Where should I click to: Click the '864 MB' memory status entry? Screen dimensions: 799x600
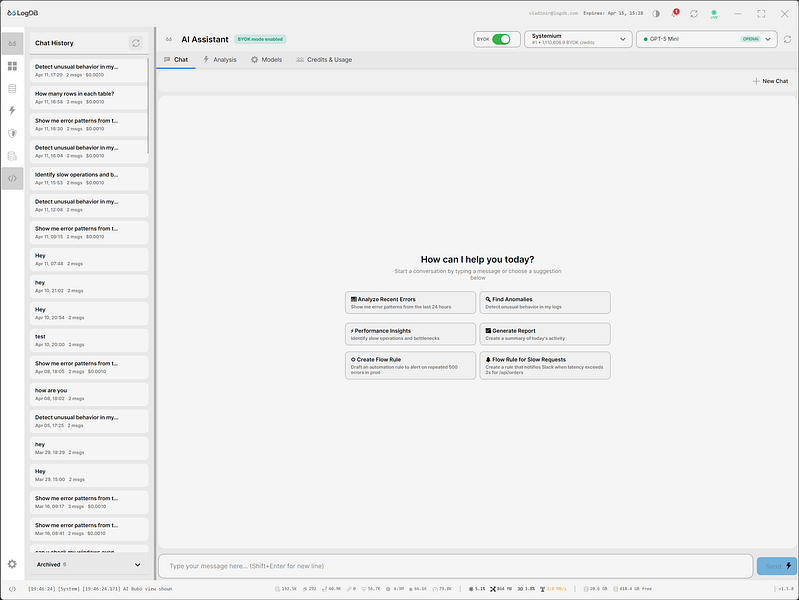coord(501,589)
